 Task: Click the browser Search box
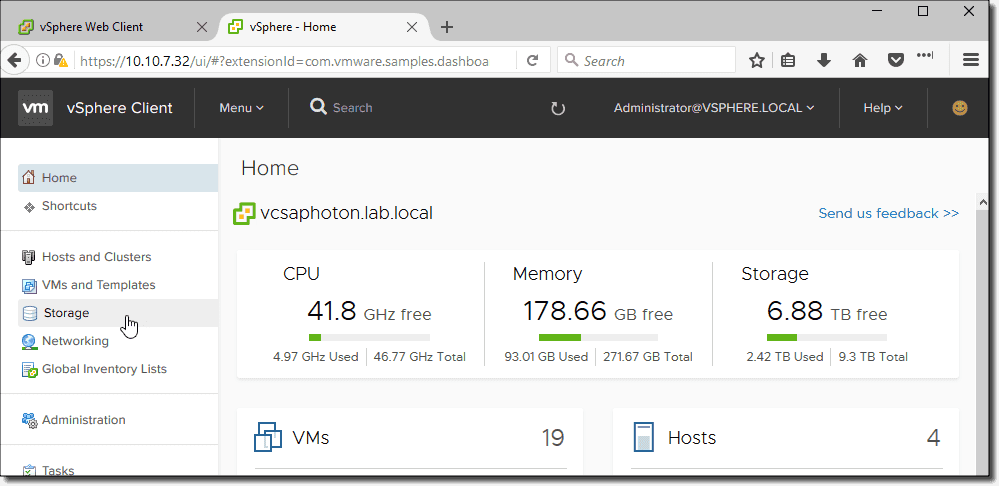(x=646, y=61)
